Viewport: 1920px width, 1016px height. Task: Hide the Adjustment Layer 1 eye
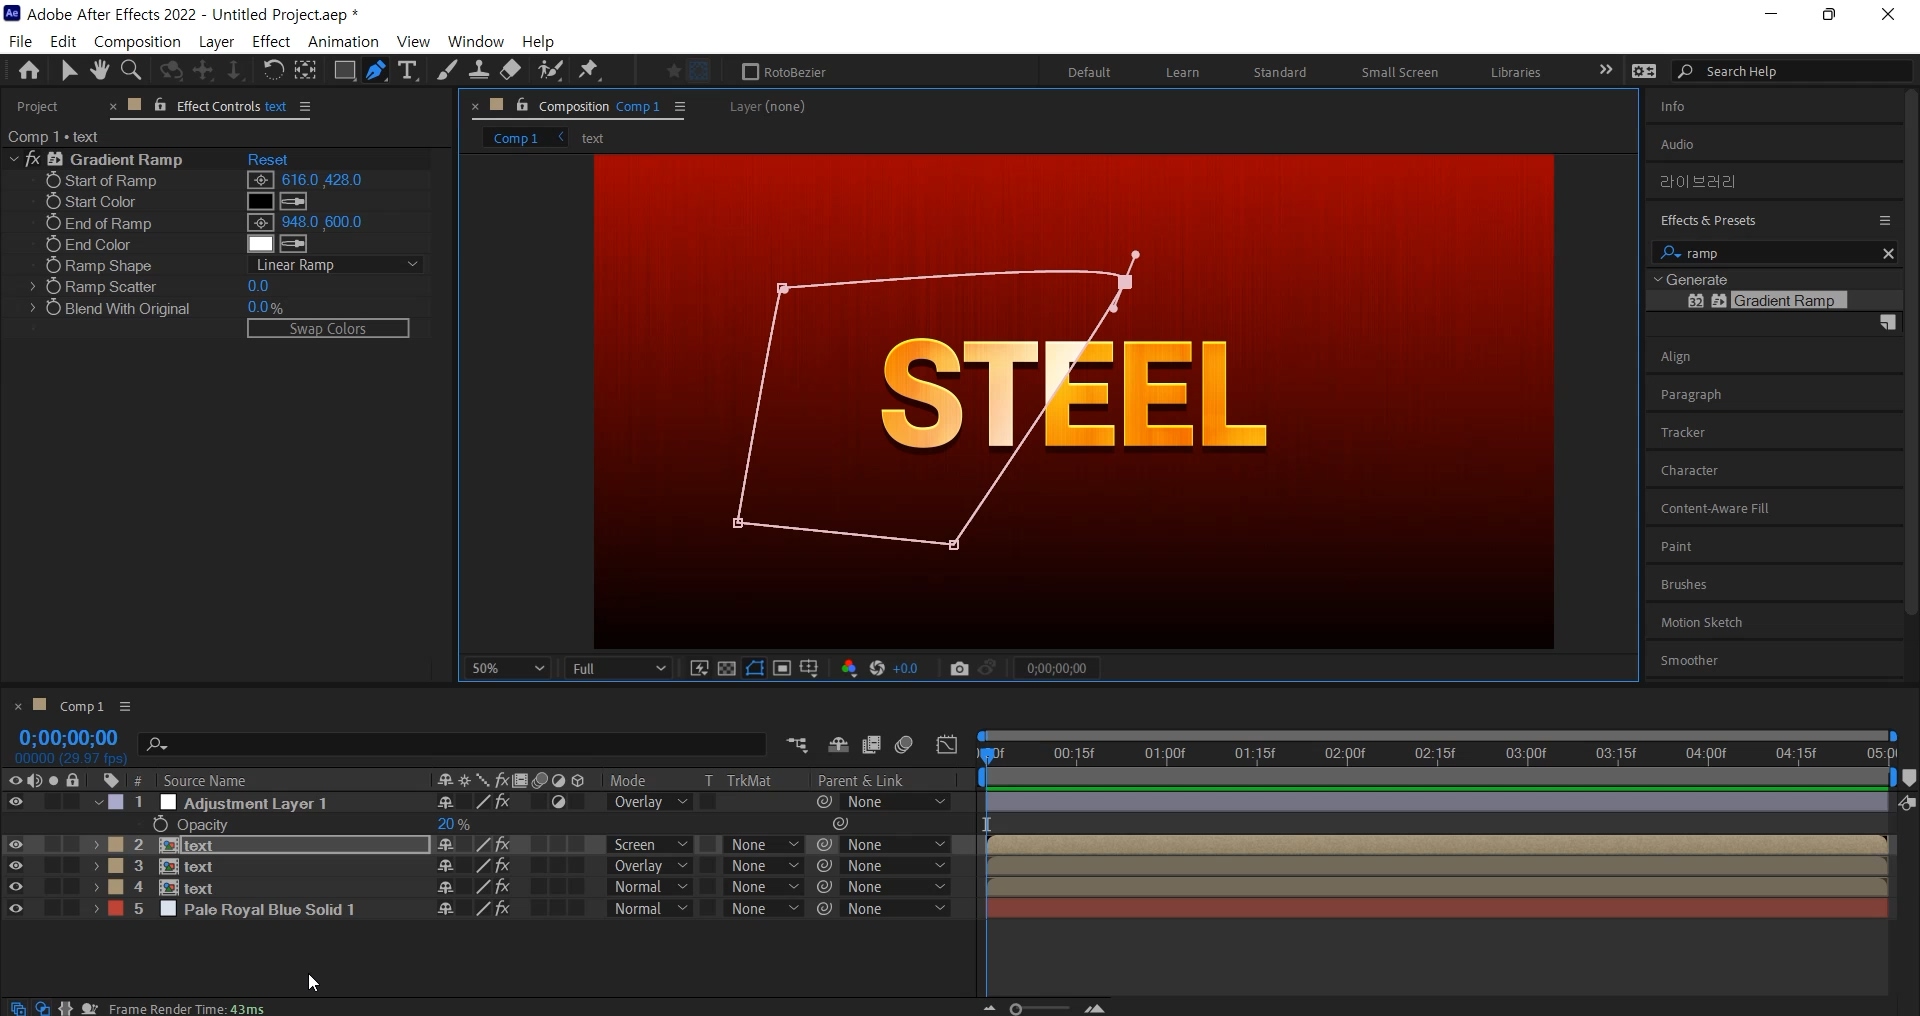coord(16,803)
